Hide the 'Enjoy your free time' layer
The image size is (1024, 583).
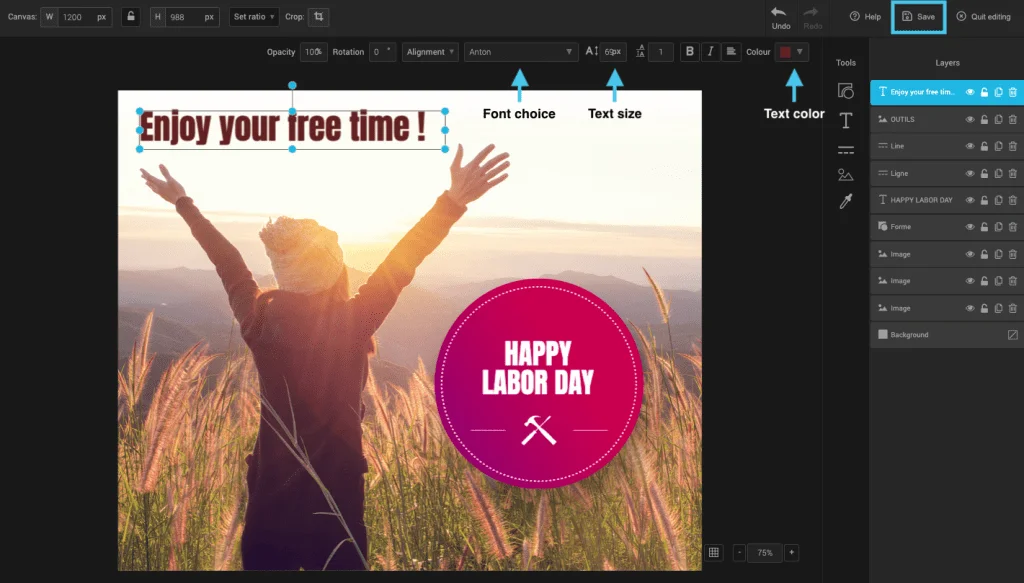coord(970,92)
